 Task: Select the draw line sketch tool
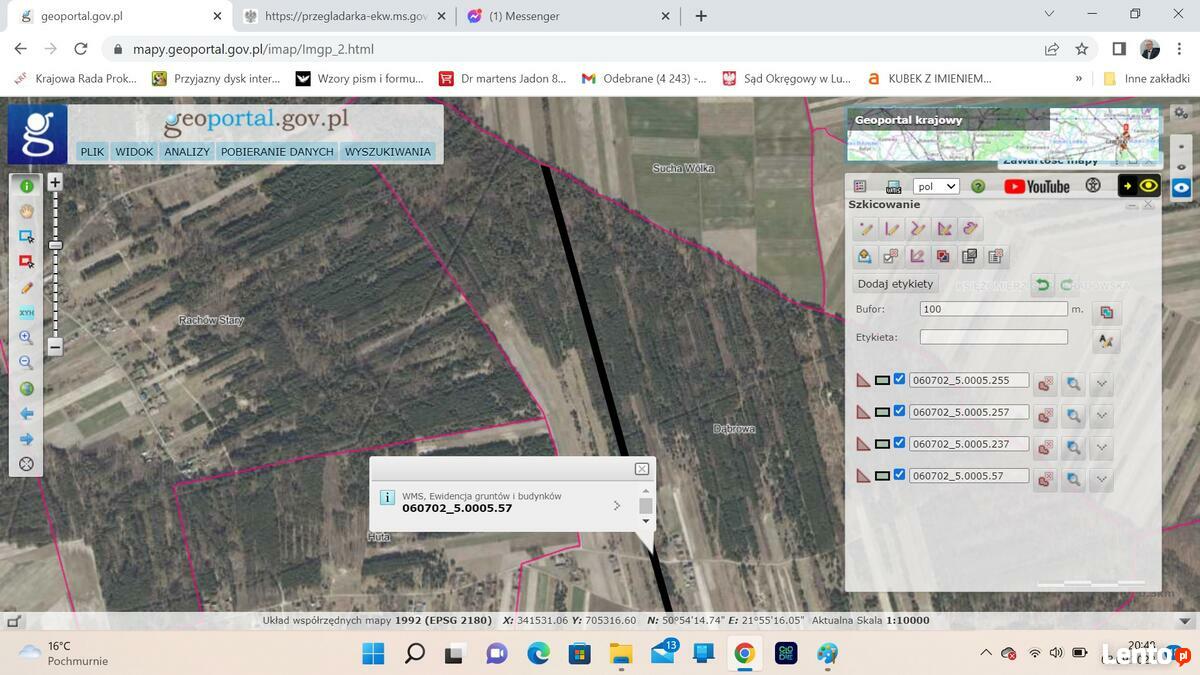[892, 229]
